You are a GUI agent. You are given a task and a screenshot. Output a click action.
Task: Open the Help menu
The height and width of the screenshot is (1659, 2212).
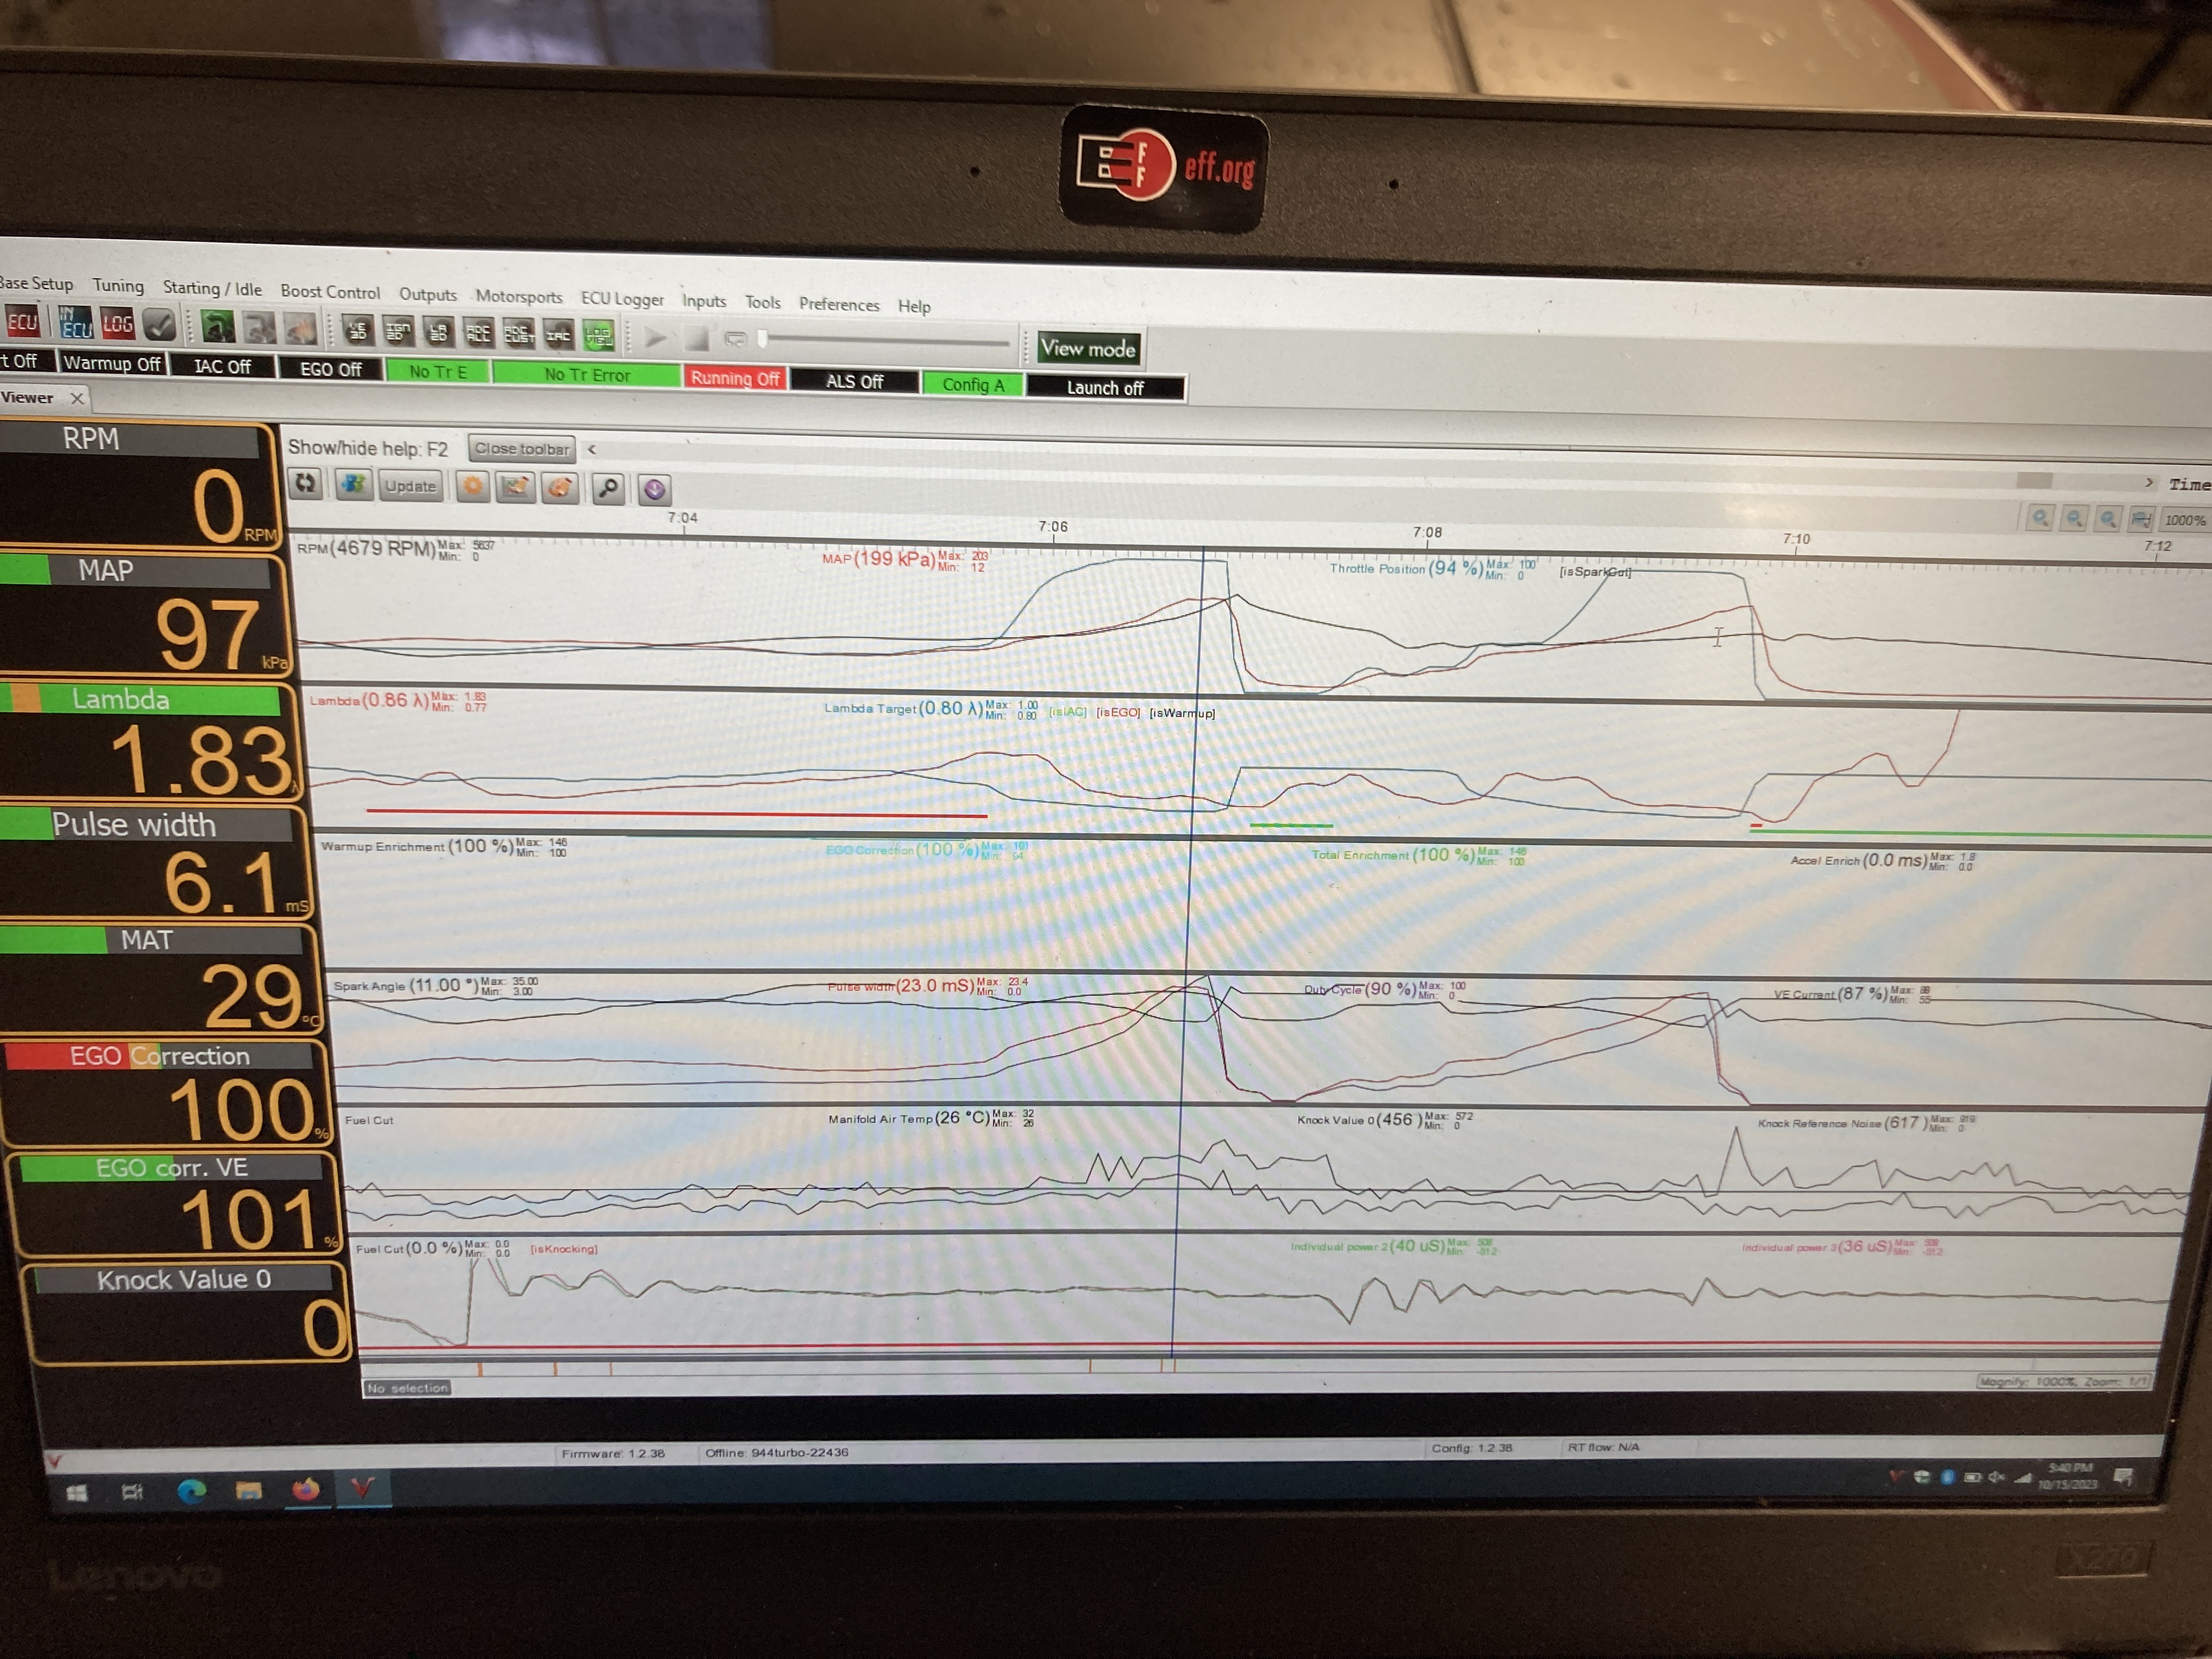[914, 307]
